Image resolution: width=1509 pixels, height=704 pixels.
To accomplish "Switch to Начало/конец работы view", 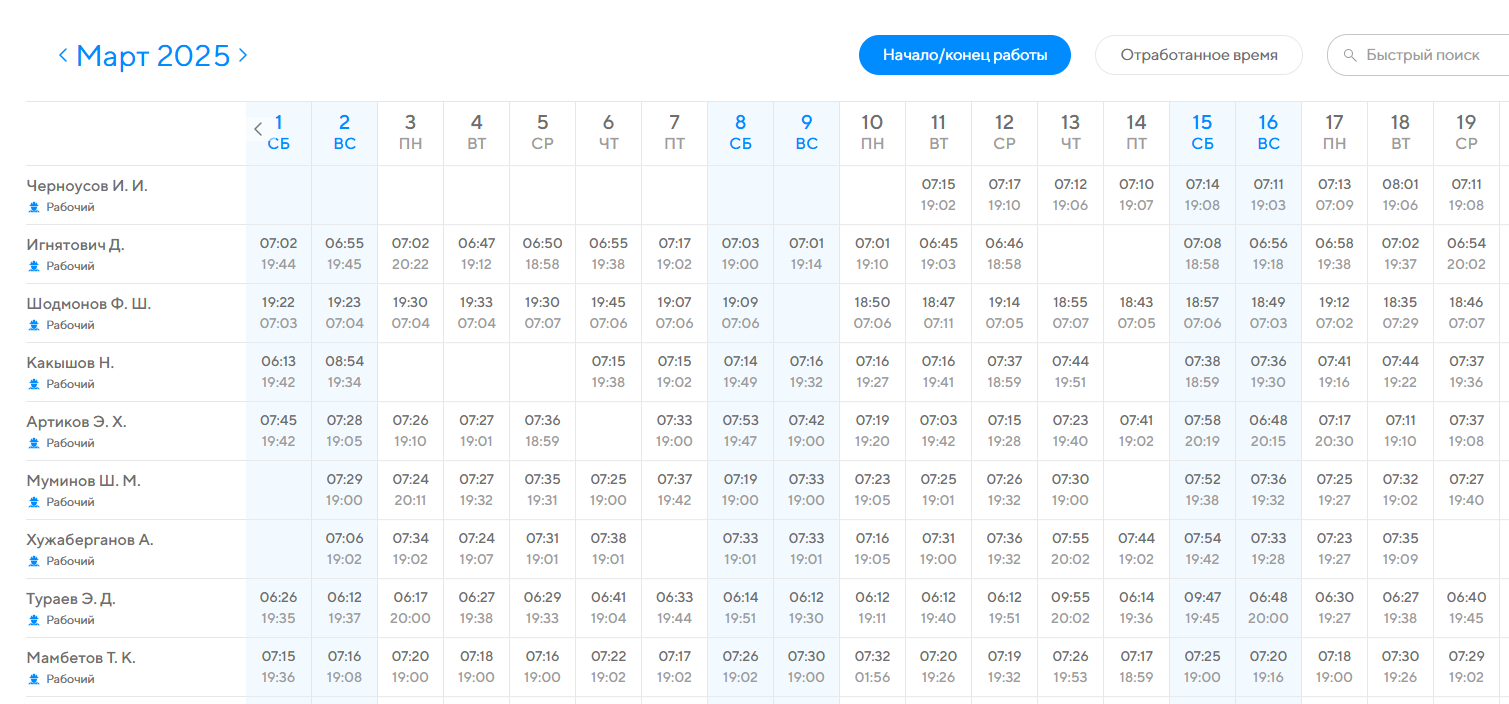I will [965, 55].
